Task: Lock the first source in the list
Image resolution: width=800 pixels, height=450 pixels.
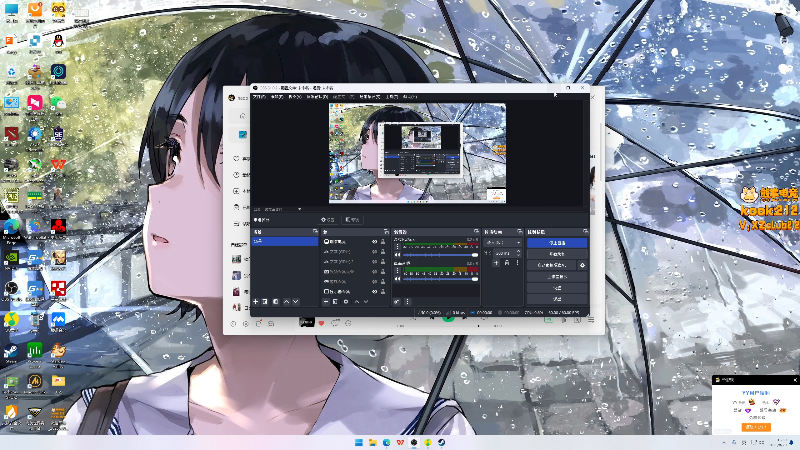Action: [383, 242]
